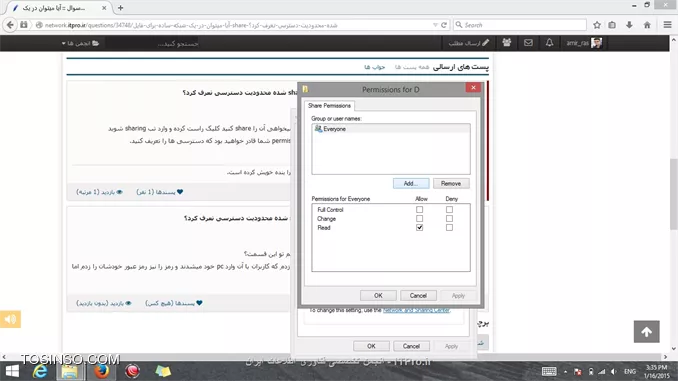This screenshot has width=678, height=381.
Task: Click the ENG language indicator
Action: click(630, 371)
